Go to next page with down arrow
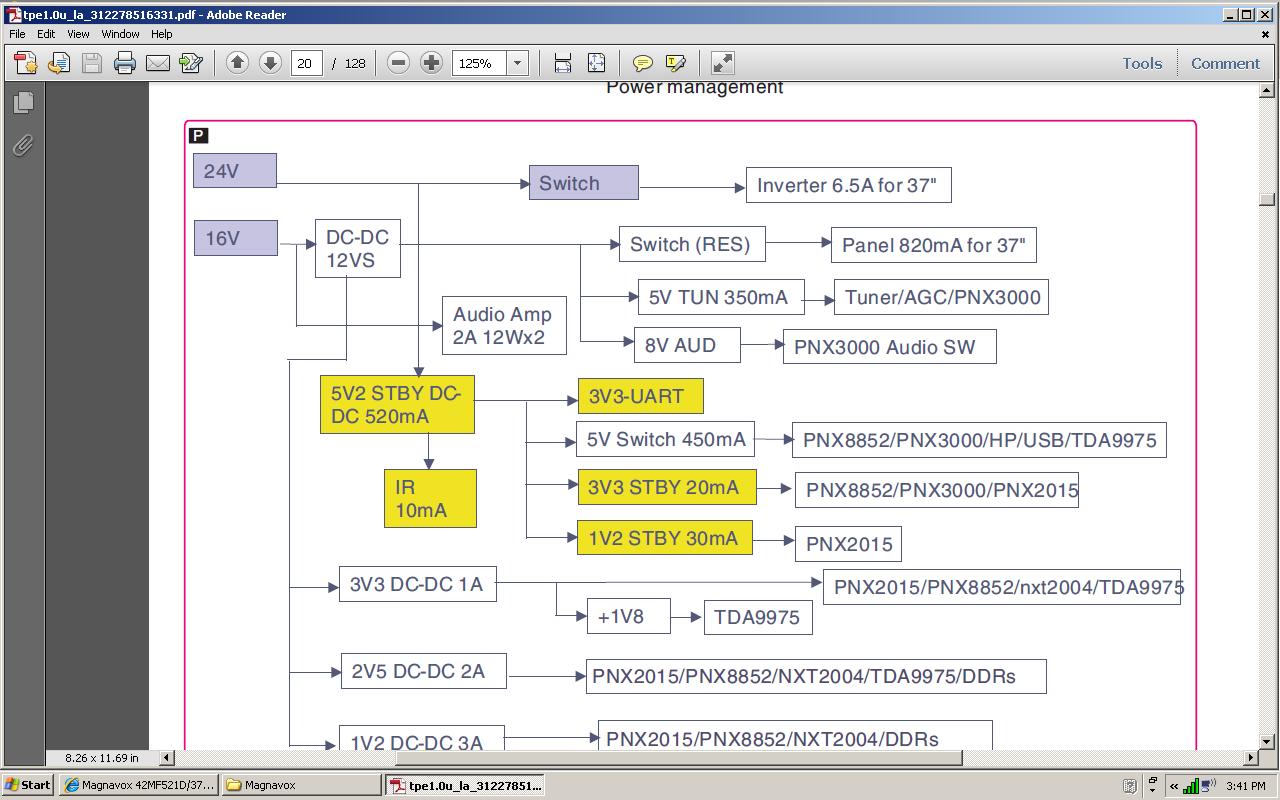Viewport: 1280px width, 800px height. point(270,63)
